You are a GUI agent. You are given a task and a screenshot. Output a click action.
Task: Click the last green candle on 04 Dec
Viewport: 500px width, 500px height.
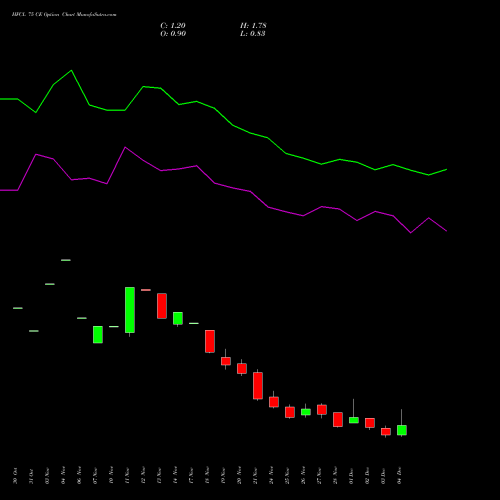pos(402,430)
